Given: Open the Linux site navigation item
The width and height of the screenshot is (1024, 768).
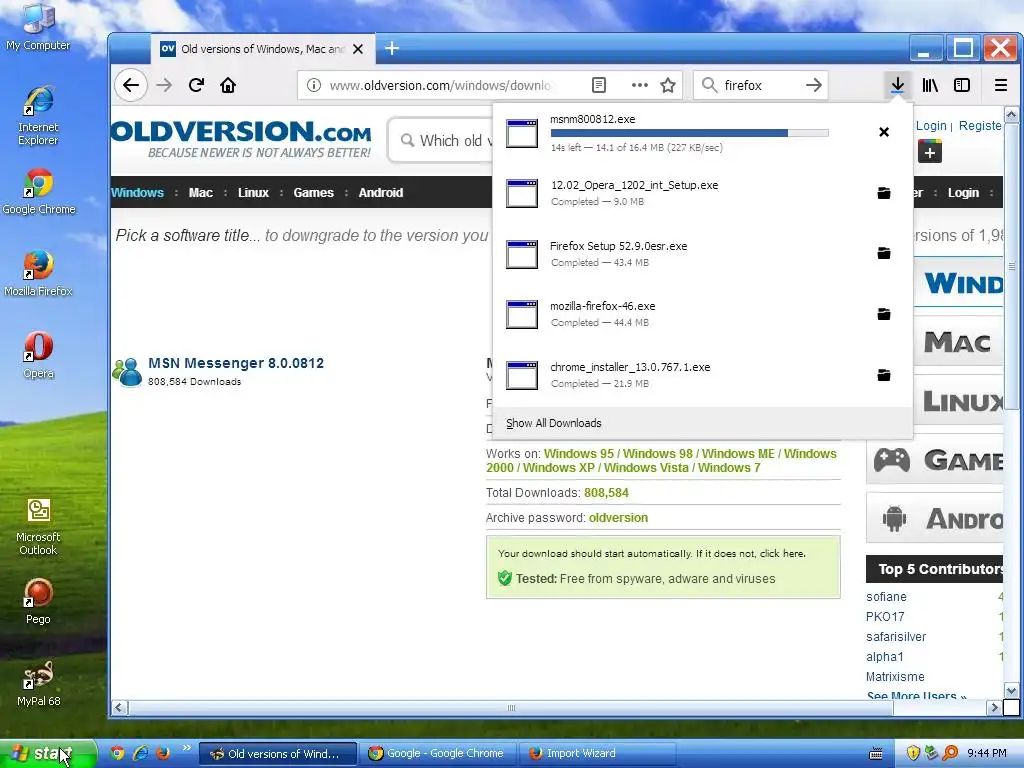Looking at the screenshot, I should point(253,193).
